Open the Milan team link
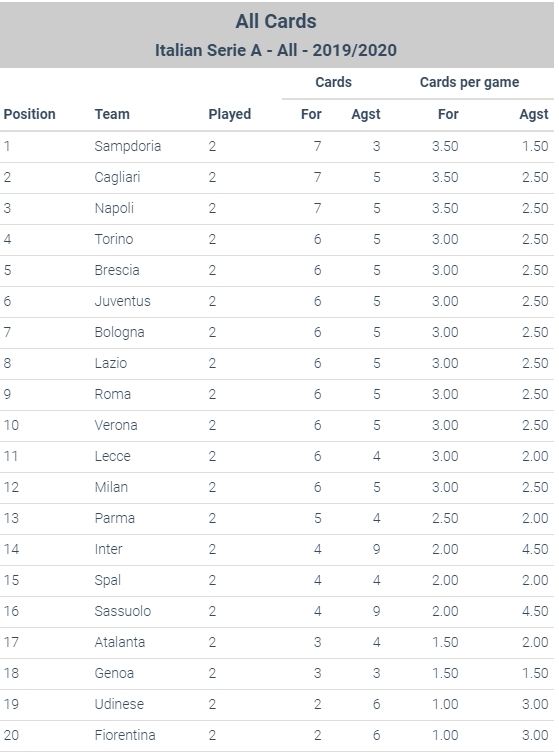 pyautogui.click(x=111, y=487)
